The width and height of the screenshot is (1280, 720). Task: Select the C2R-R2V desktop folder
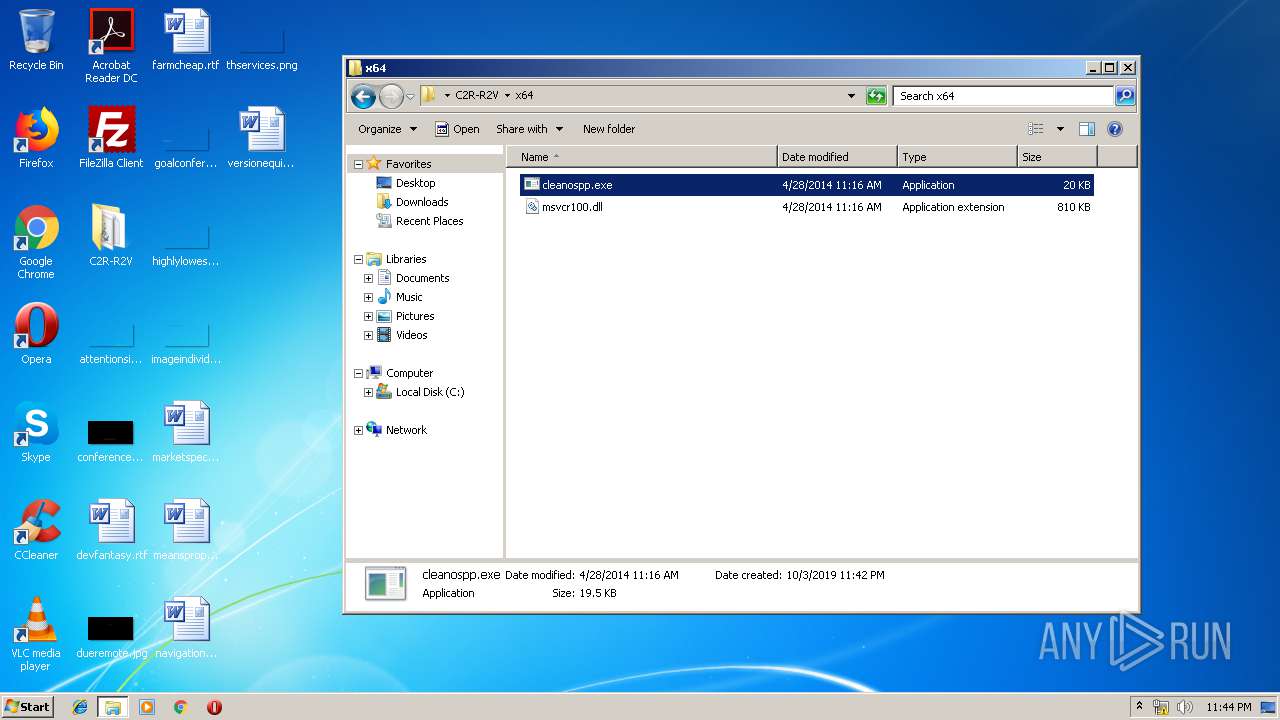(x=111, y=235)
